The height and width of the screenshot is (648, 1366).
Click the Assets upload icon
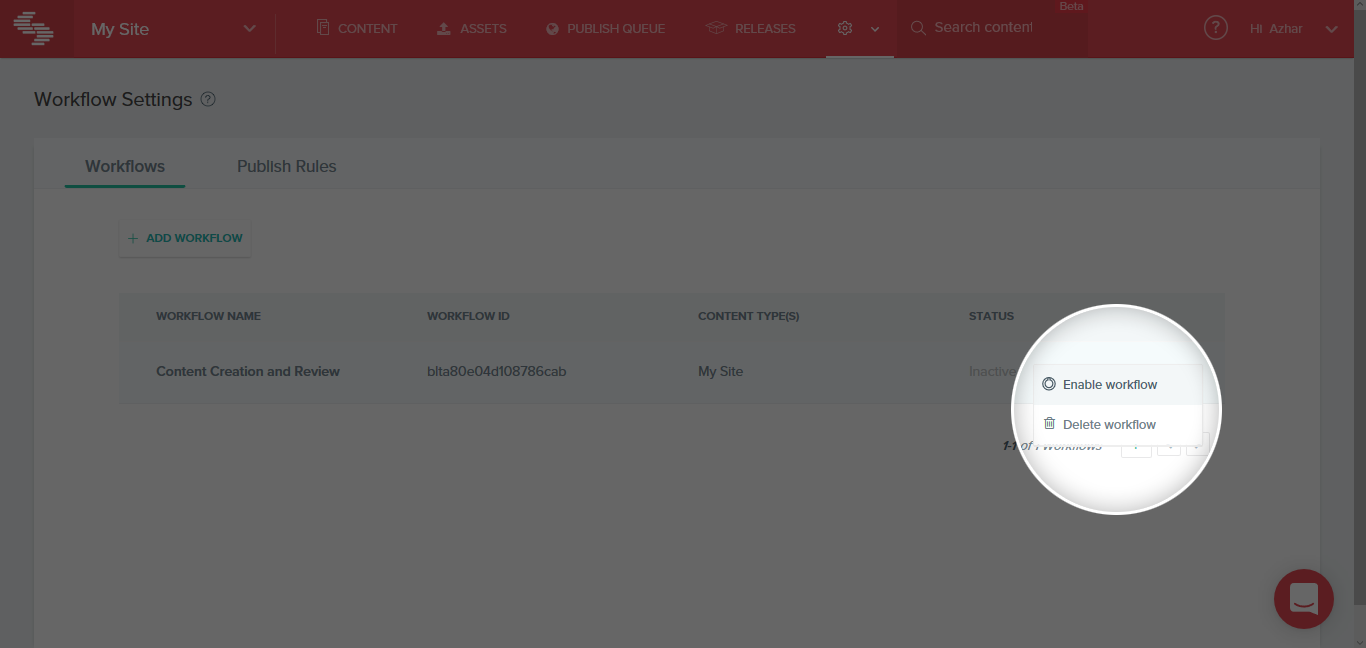pyautogui.click(x=444, y=28)
